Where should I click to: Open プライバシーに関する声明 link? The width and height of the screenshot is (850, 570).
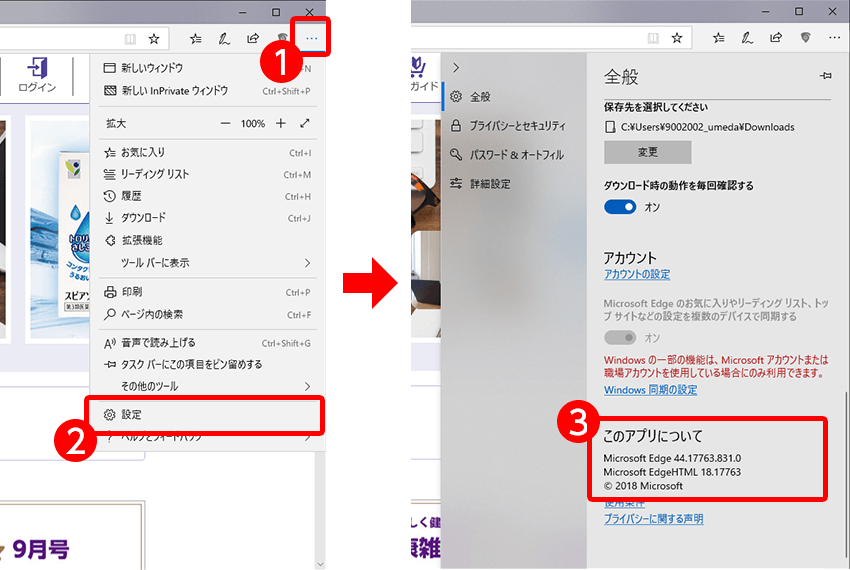654,519
